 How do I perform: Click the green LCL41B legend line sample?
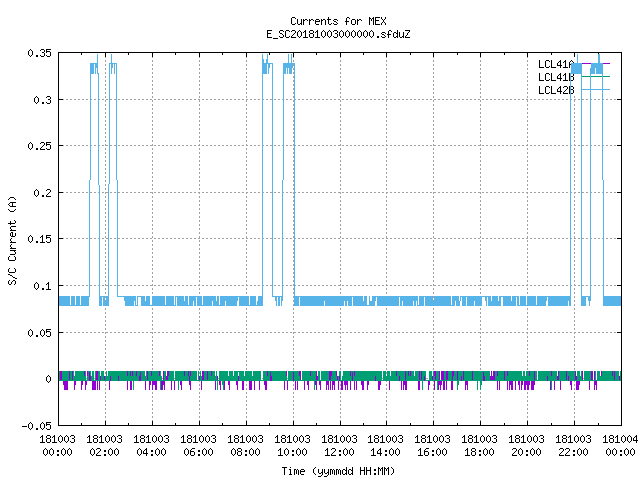[x=596, y=77]
